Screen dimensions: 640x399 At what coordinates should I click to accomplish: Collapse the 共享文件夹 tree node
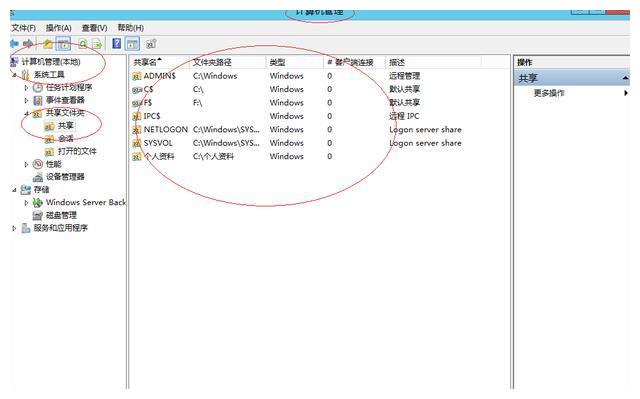pyautogui.click(x=27, y=113)
